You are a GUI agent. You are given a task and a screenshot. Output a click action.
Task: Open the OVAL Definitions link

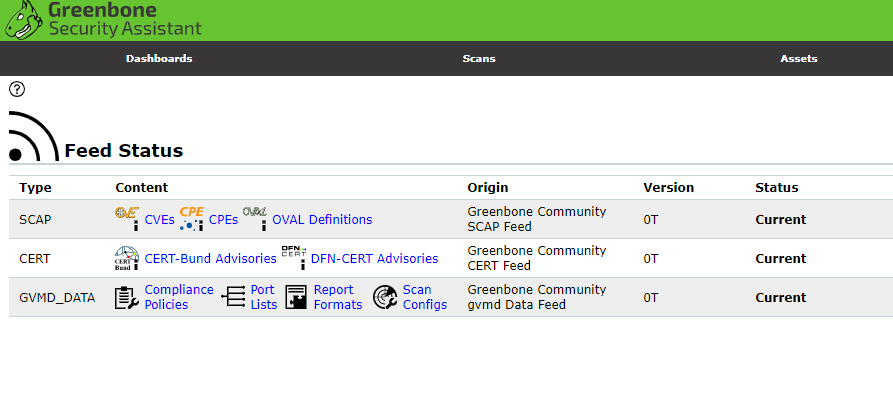322,220
